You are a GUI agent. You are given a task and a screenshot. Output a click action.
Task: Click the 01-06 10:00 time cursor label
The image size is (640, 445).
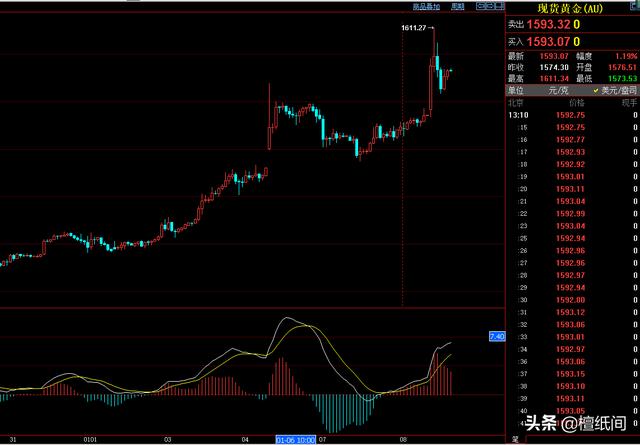(296, 438)
